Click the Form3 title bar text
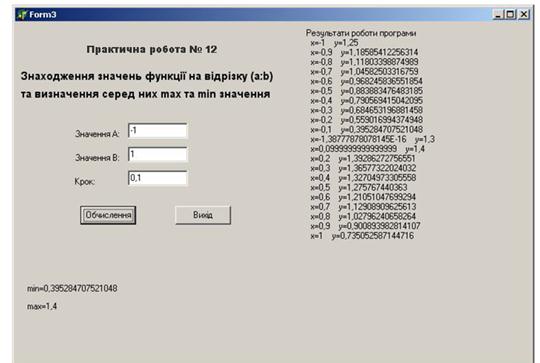Image resolution: width=540 pixels, height=363 pixels. [x=43, y=14]
